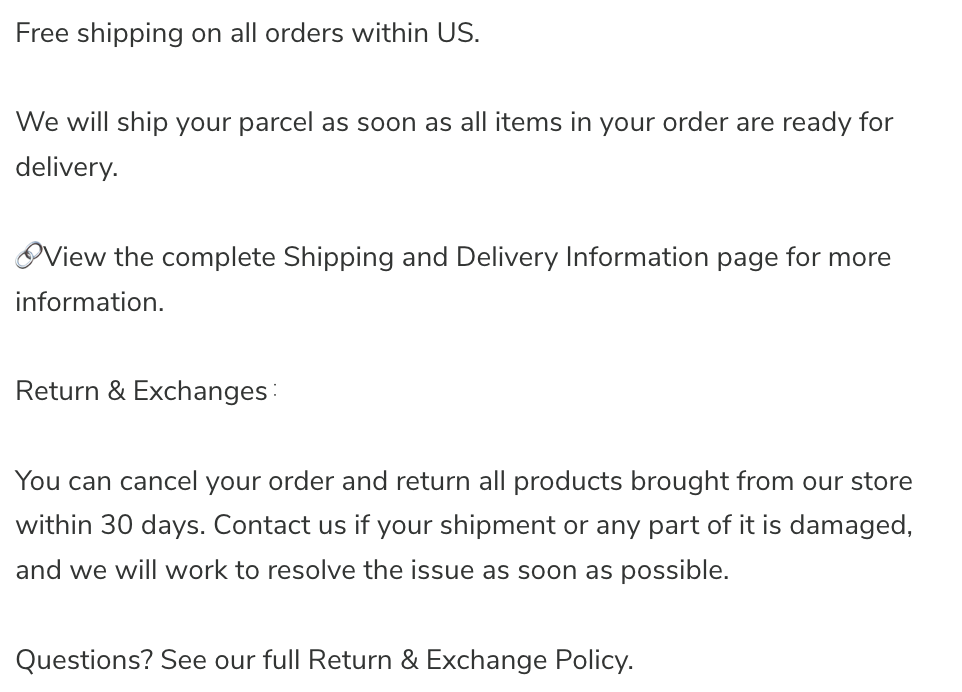The height and width of the screenshot is (692, 962).
Task: Click the word Questions?
Action: pyautogui.click(x=84, y=660)
